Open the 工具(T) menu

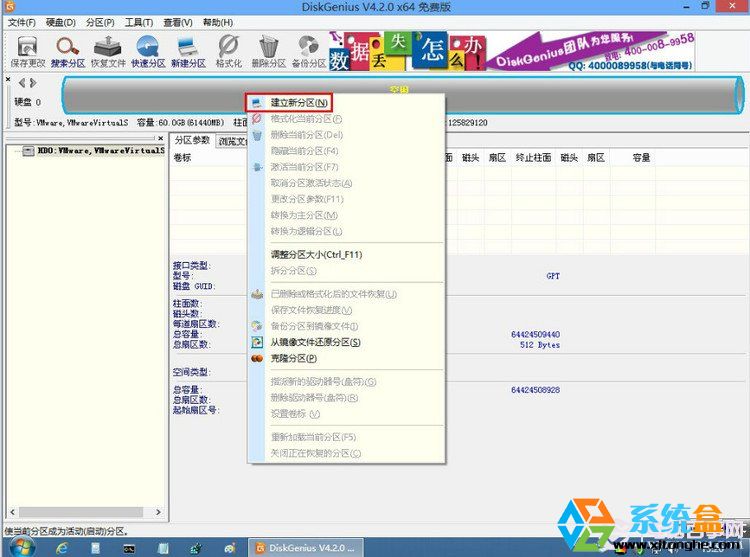[x=139, y=22]
